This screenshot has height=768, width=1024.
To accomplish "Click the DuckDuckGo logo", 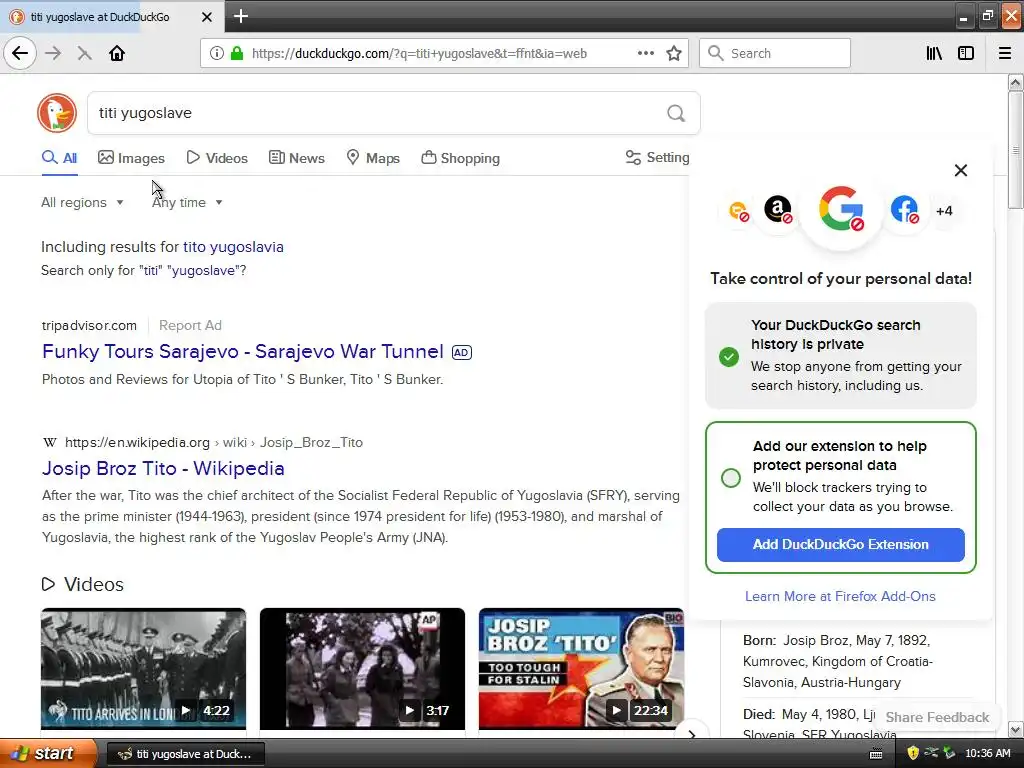I will point(57,113).
